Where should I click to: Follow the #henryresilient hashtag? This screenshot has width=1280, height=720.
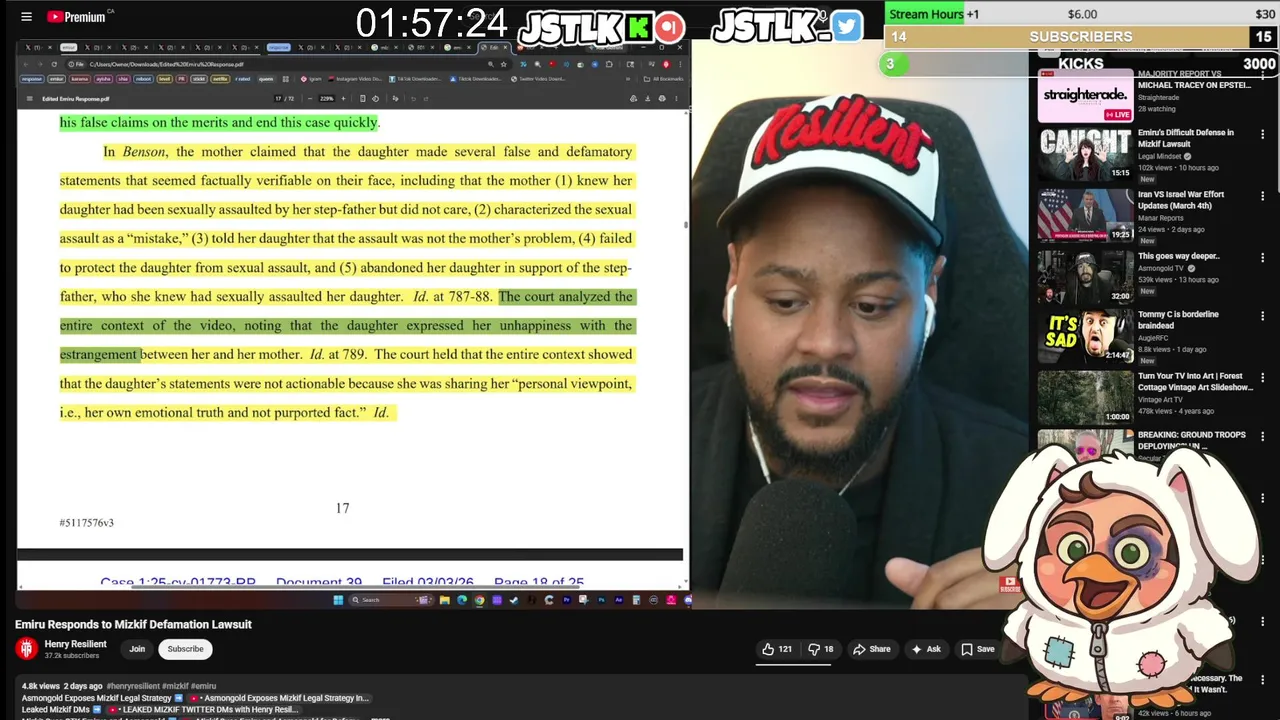pos(133,686)
